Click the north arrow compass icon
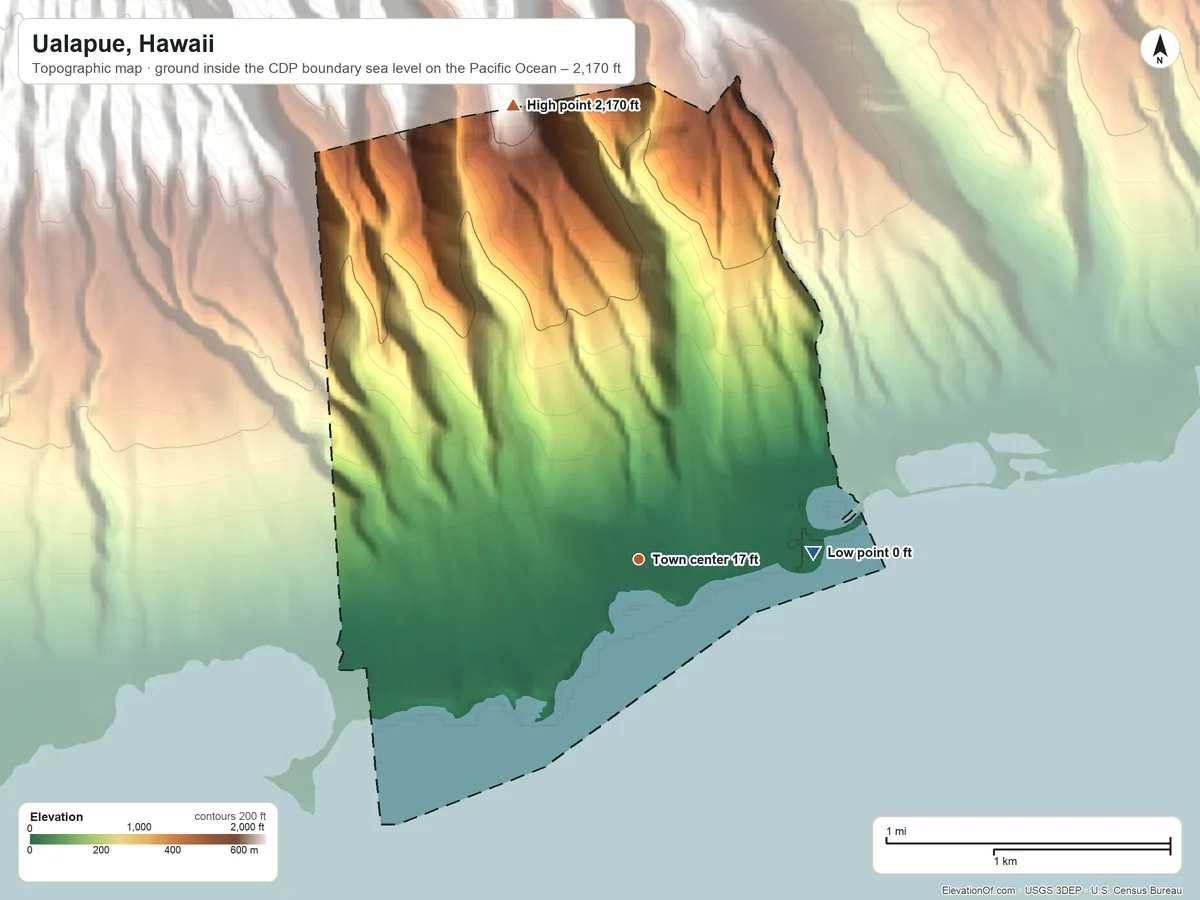1200x900 pixels. coord(1159,50)
